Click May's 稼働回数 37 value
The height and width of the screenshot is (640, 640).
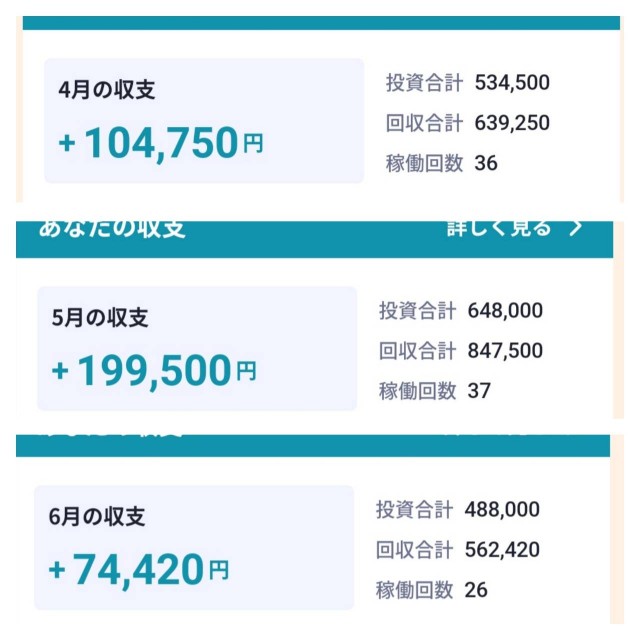pyautogui.click(x=479, y=391)
